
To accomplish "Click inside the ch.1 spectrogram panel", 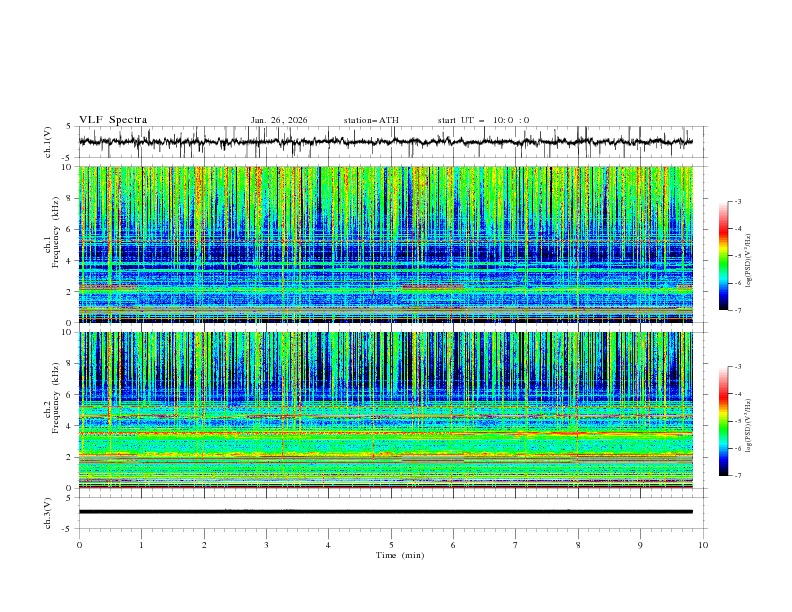I will point(390,244).
